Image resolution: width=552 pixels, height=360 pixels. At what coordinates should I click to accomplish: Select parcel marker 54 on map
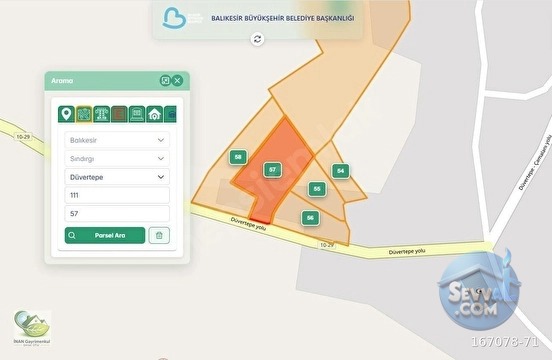pyautogui.click(x=340, y=171)
